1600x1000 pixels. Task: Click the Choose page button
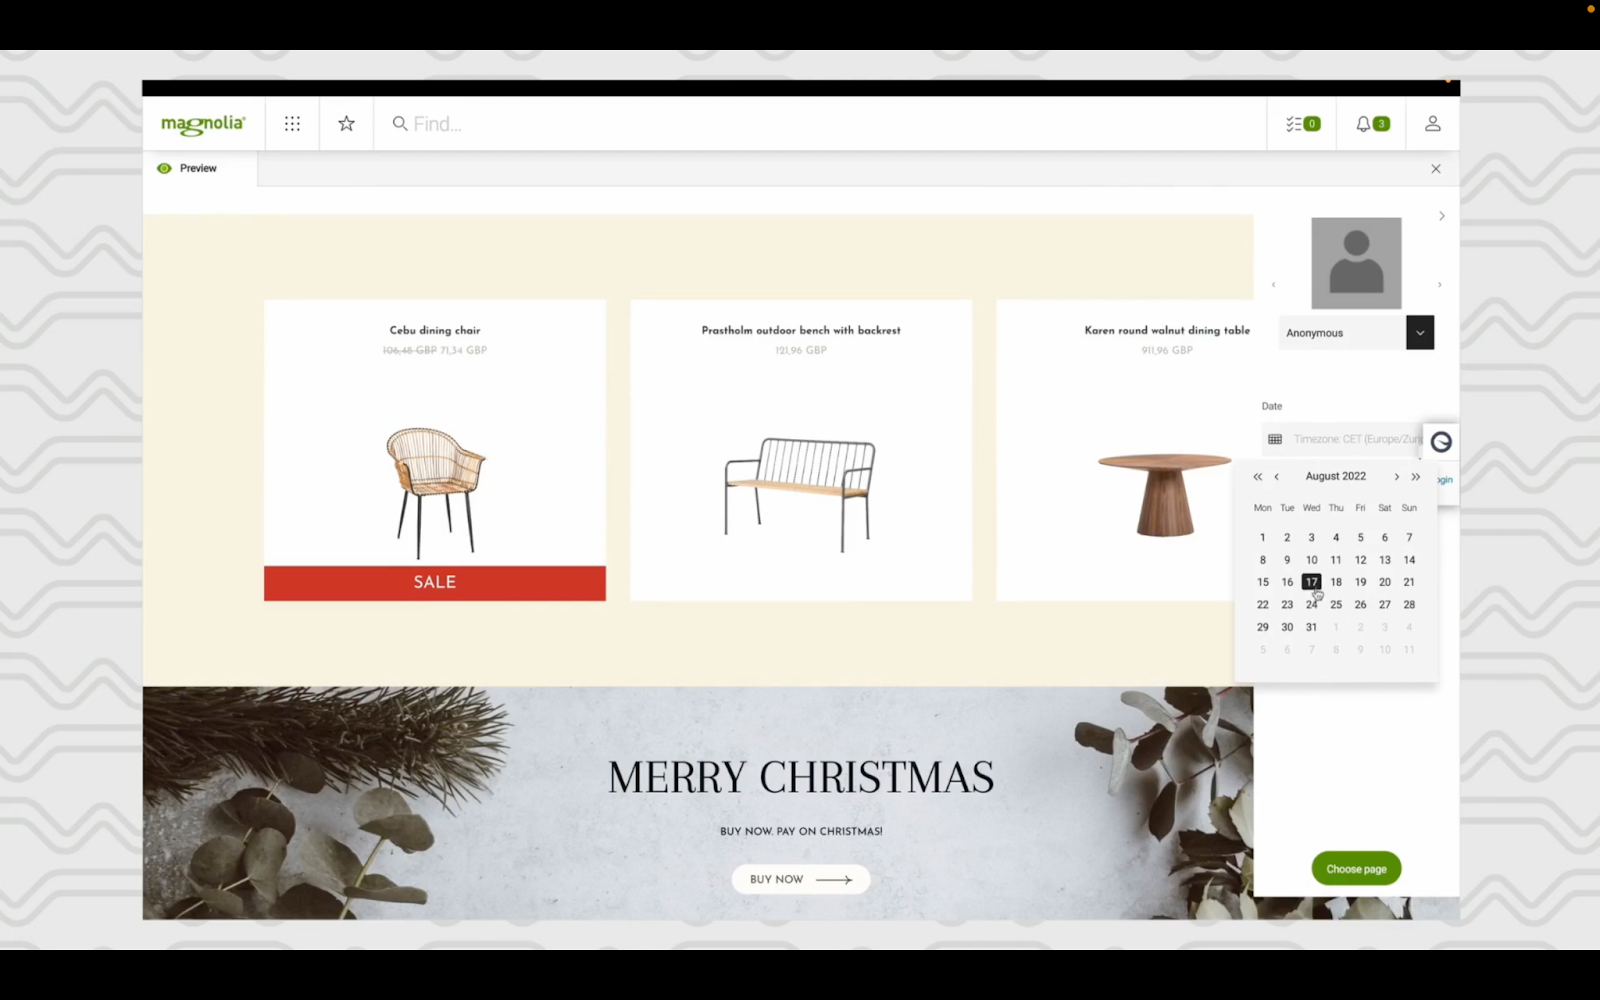tap(1356, 869)
